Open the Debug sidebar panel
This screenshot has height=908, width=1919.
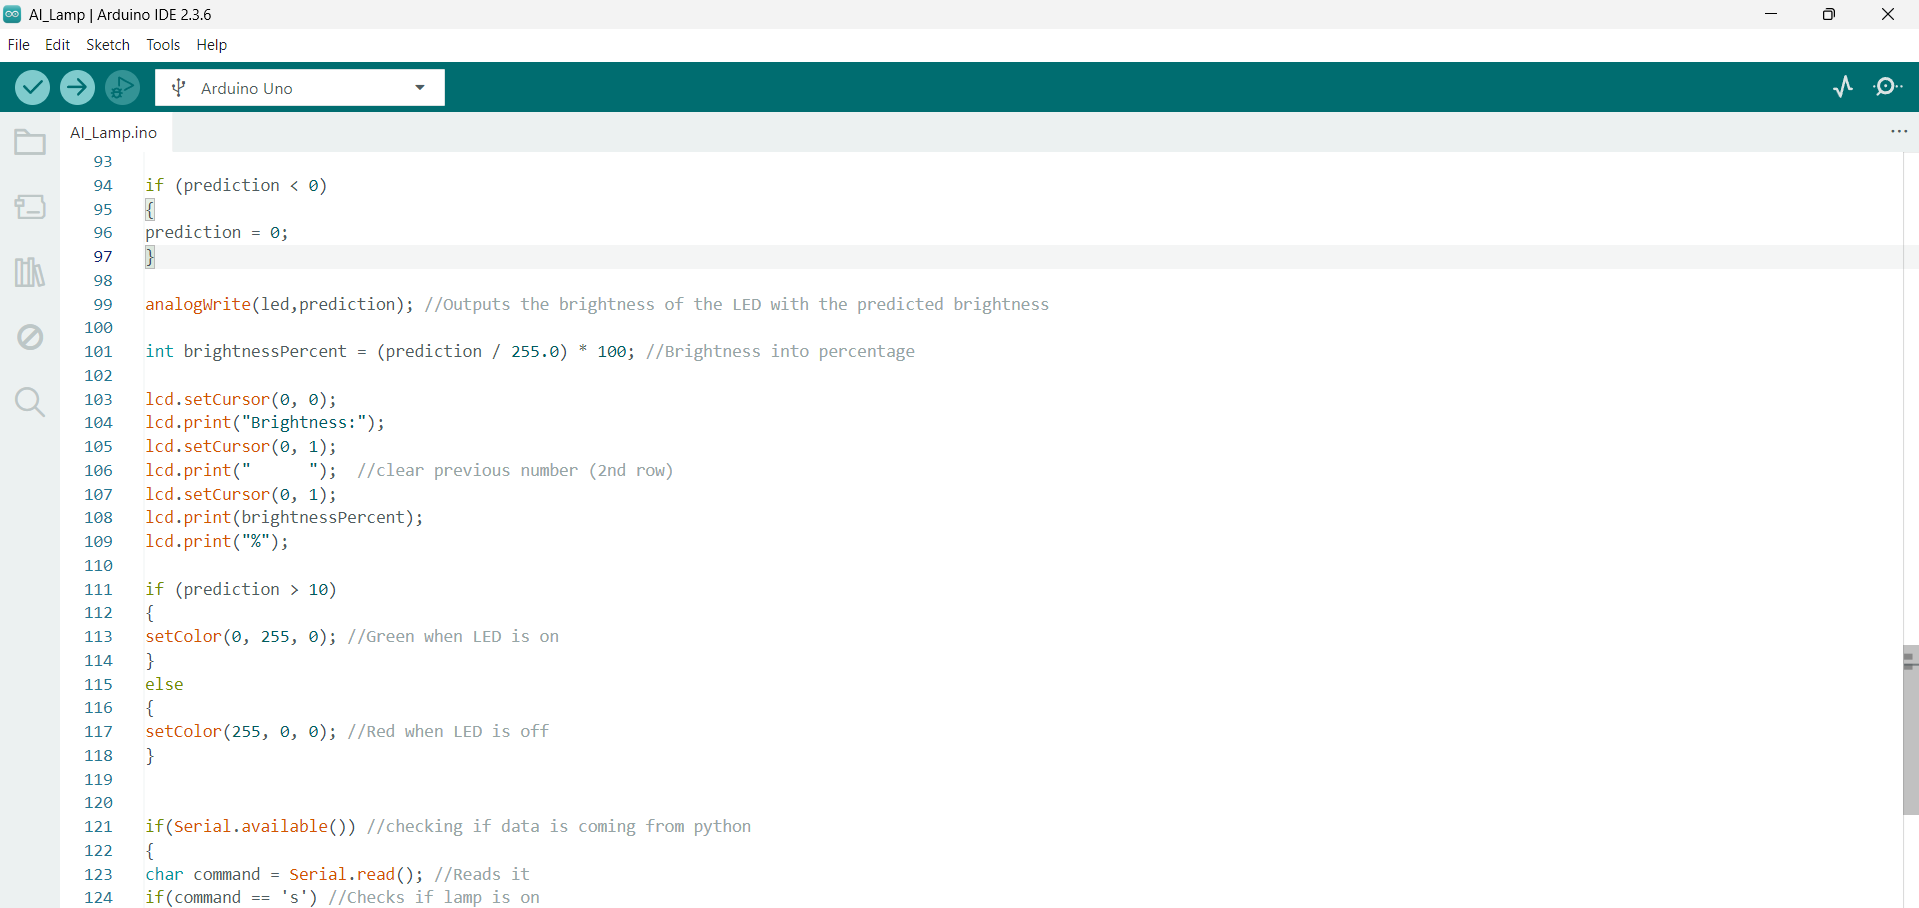tap(30, 337)
